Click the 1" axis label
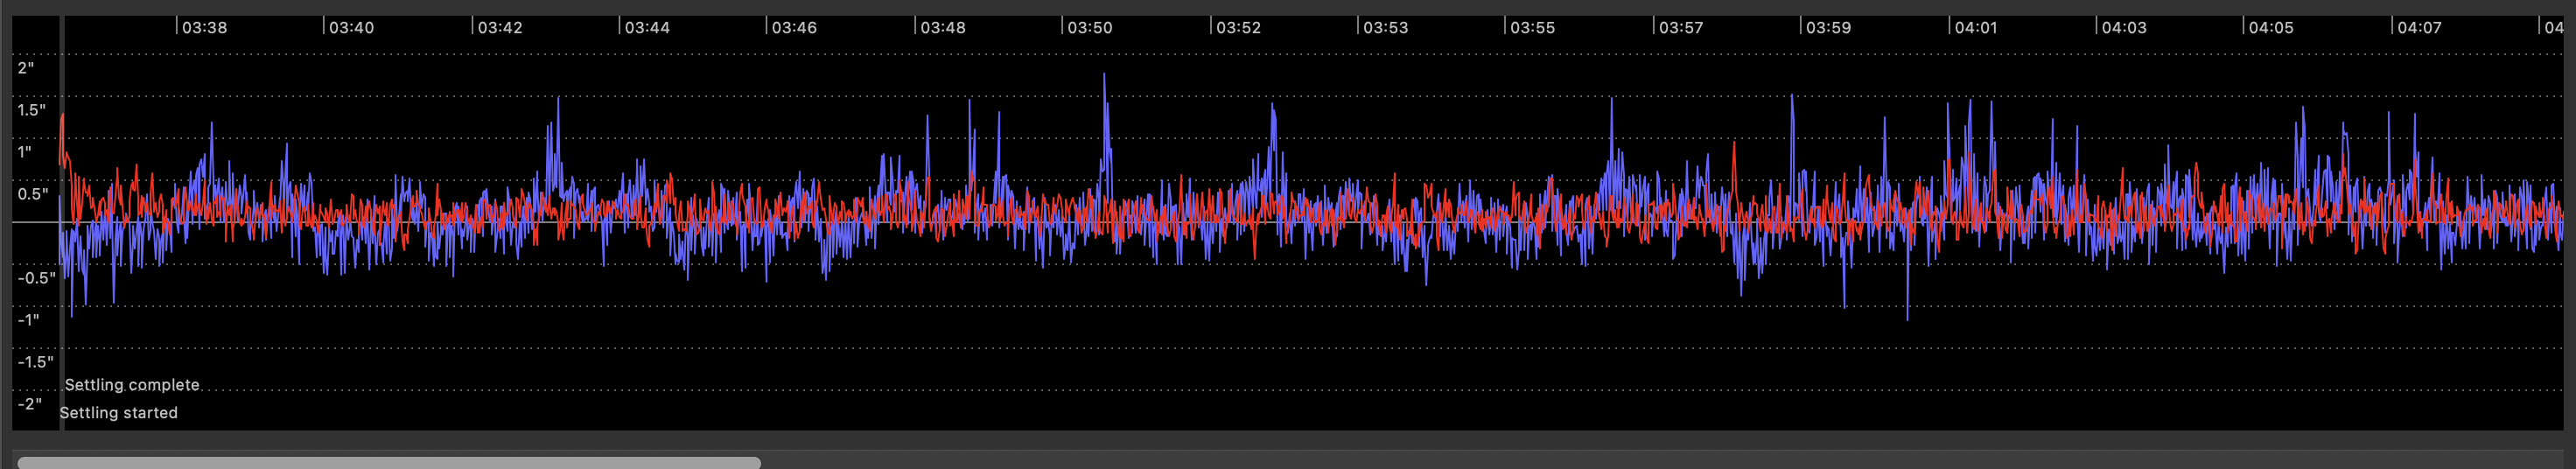2576x469 pixels. 25,152
